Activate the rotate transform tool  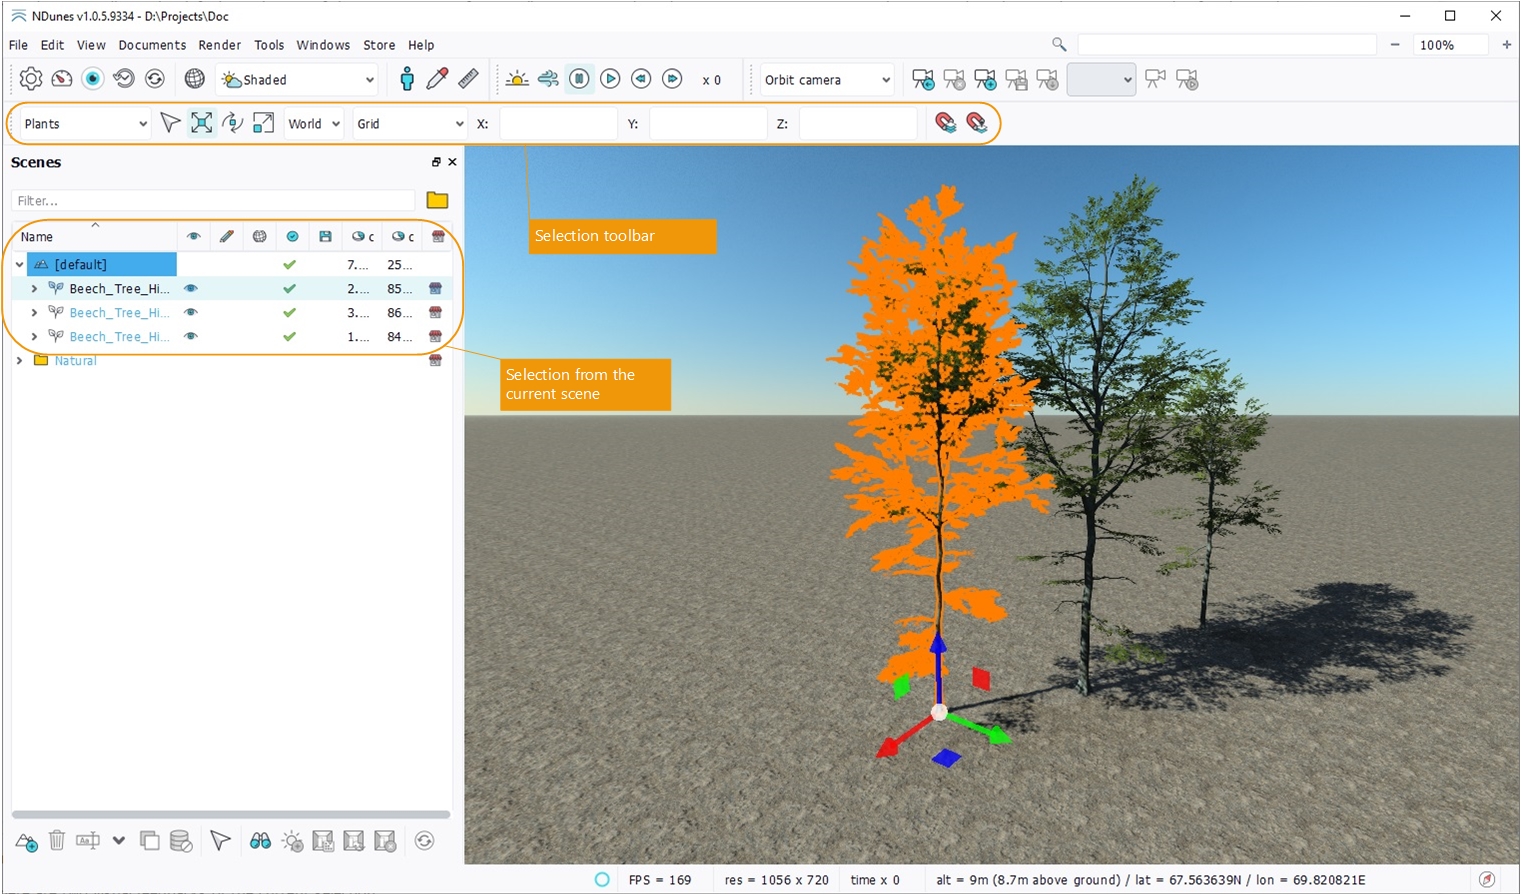[x=233, y=123]
